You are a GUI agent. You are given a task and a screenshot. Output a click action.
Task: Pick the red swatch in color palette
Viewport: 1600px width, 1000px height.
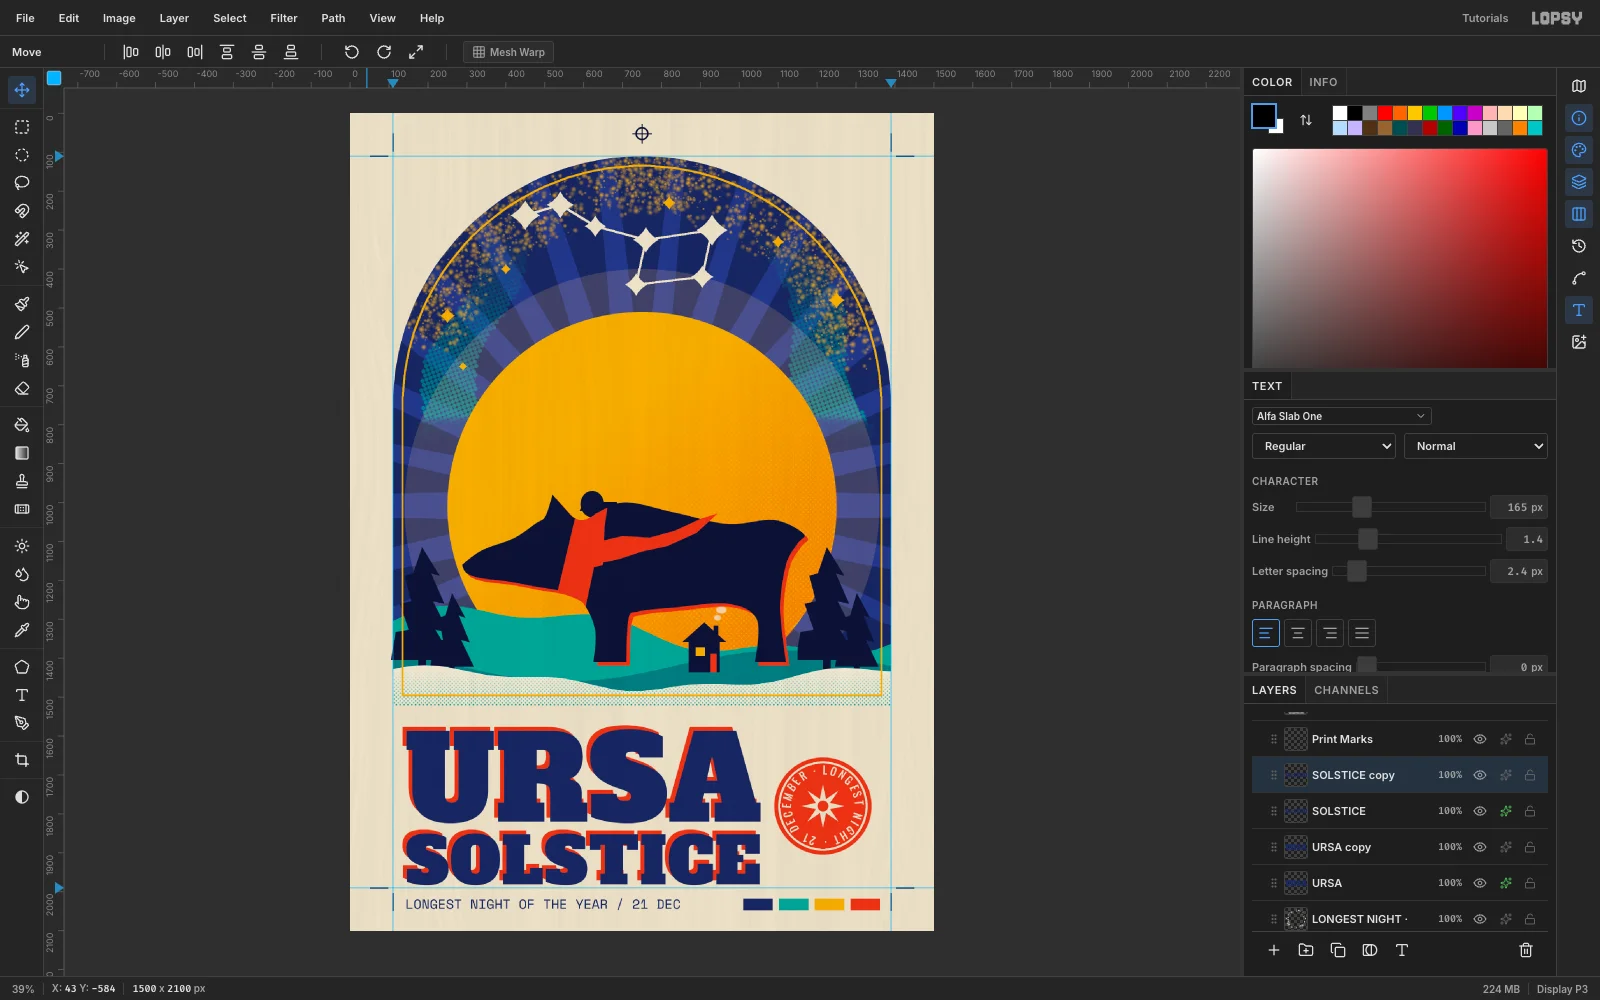point(1385,113)
